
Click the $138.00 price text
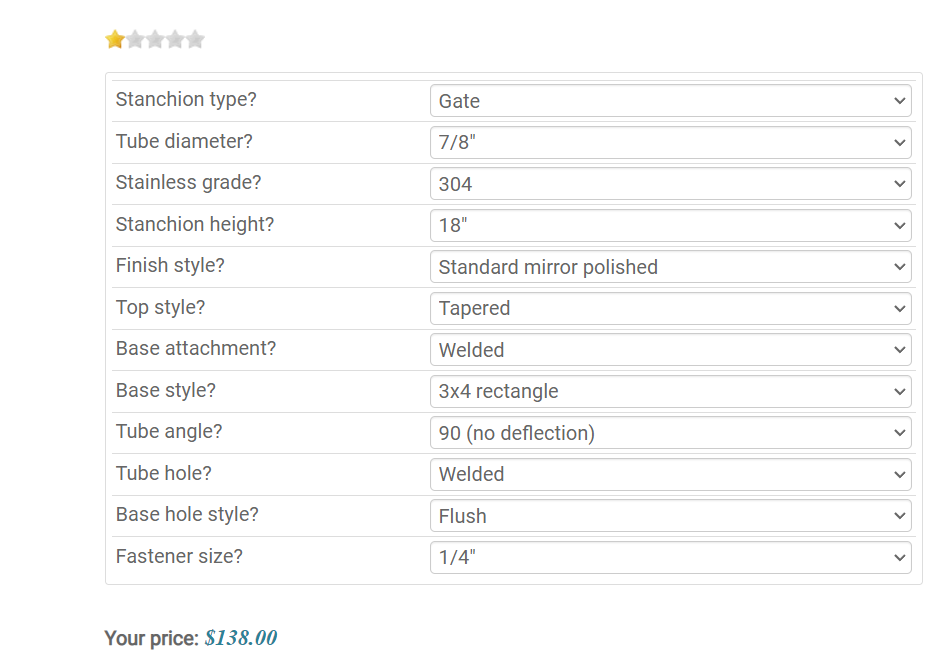pyautogui.click(x=241, y=638)
